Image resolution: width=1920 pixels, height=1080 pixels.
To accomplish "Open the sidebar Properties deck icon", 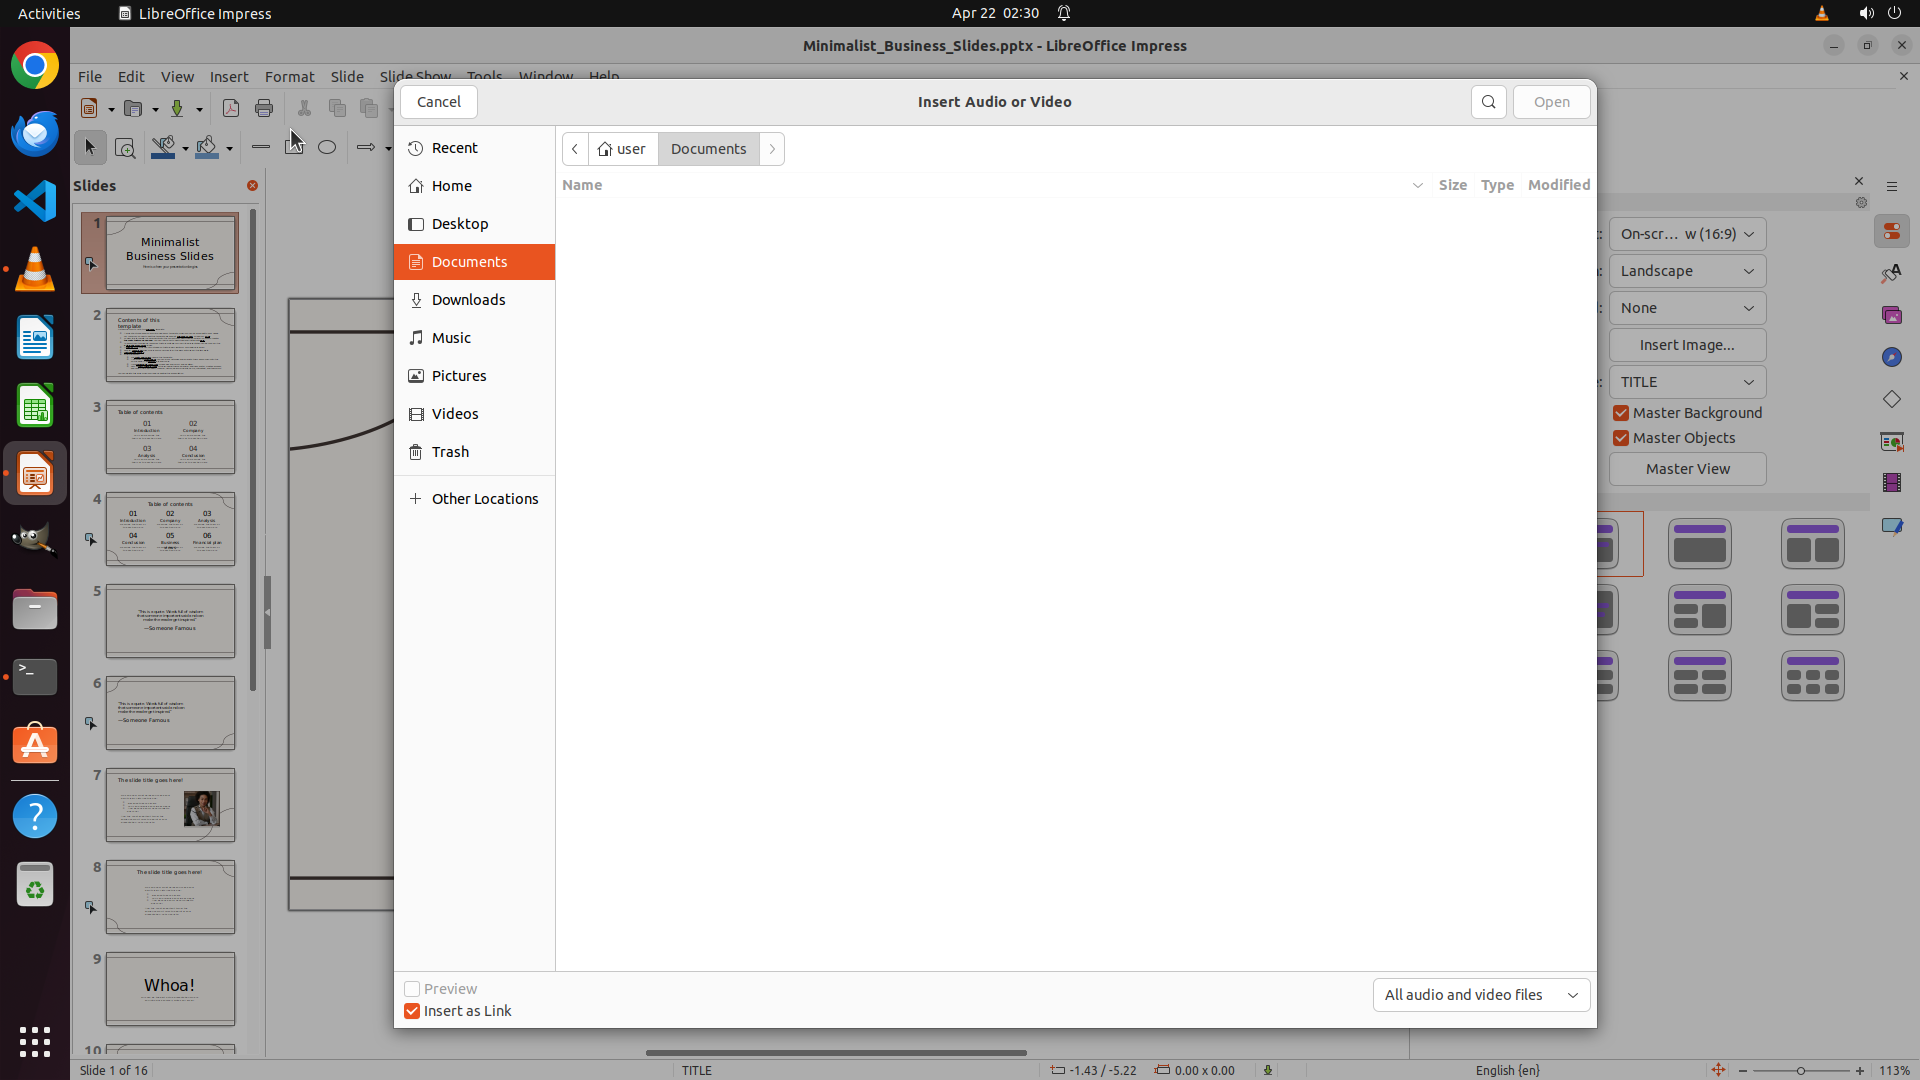I will (x=1891, y=232).
